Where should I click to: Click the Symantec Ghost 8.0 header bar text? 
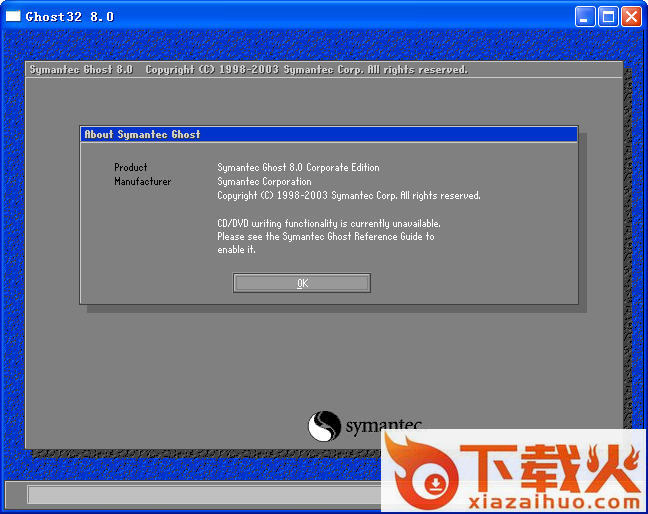[x=248, y=69]
